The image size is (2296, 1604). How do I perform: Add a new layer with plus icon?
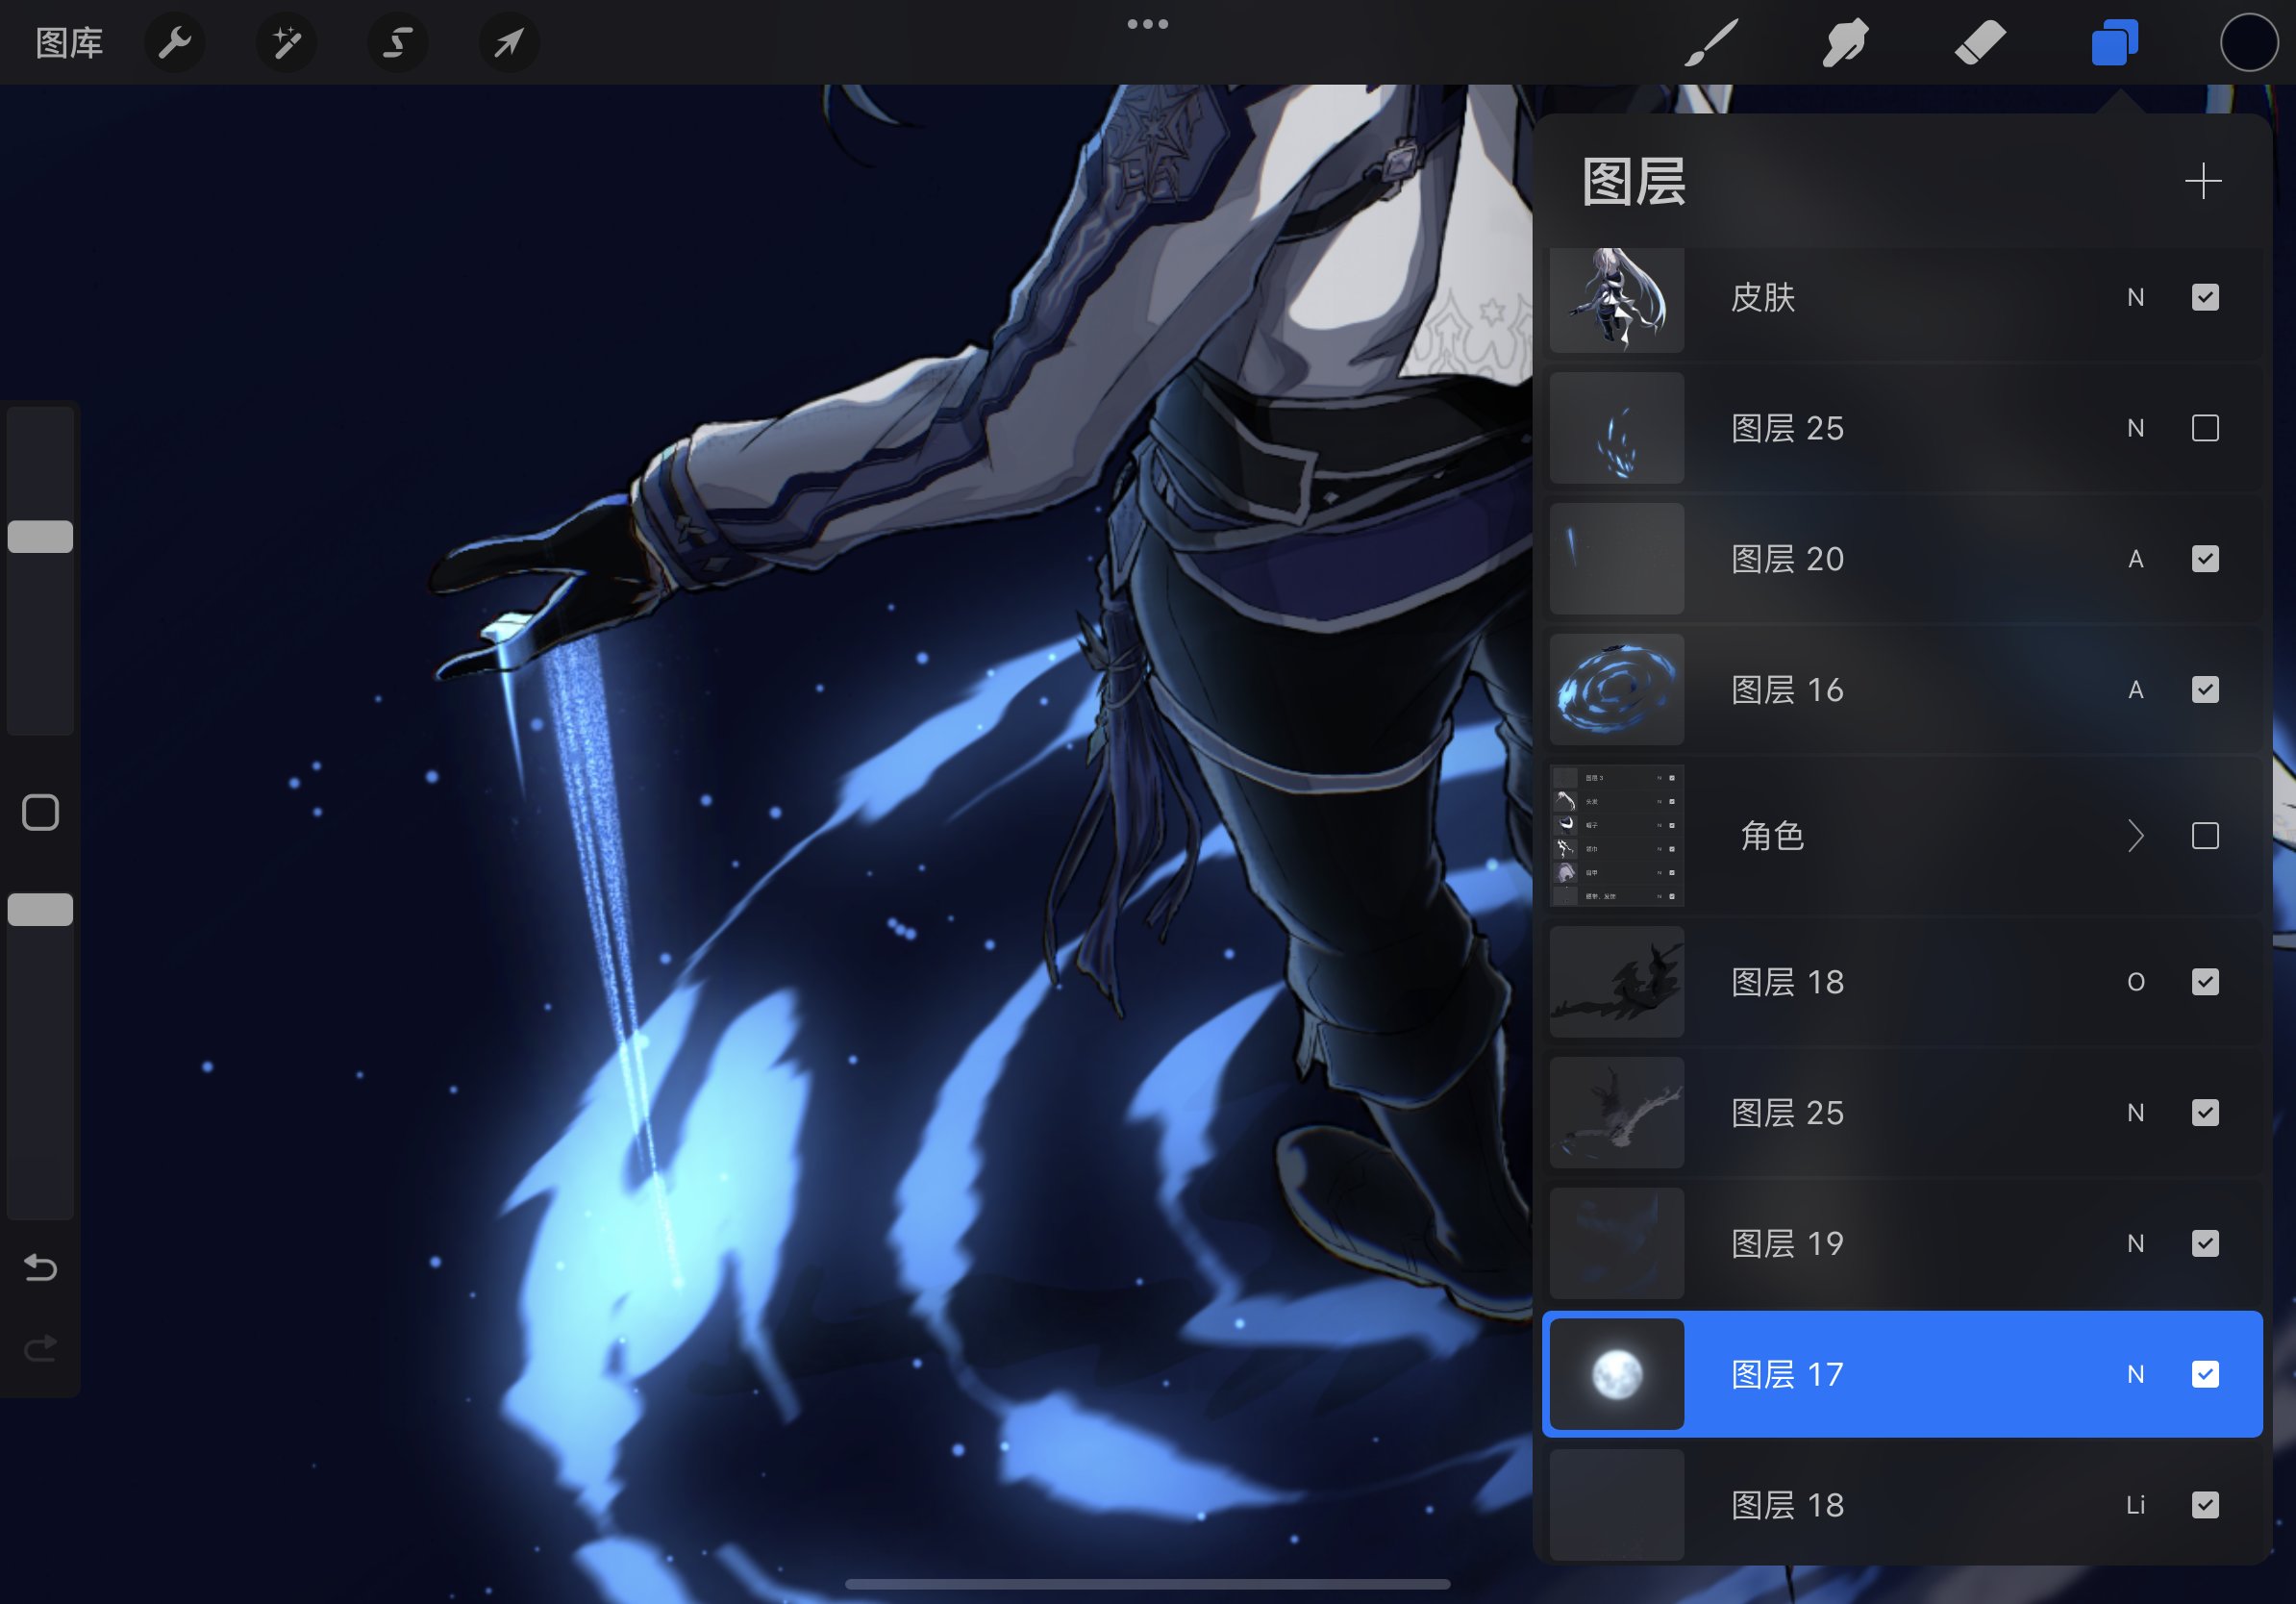point(2203,181)
